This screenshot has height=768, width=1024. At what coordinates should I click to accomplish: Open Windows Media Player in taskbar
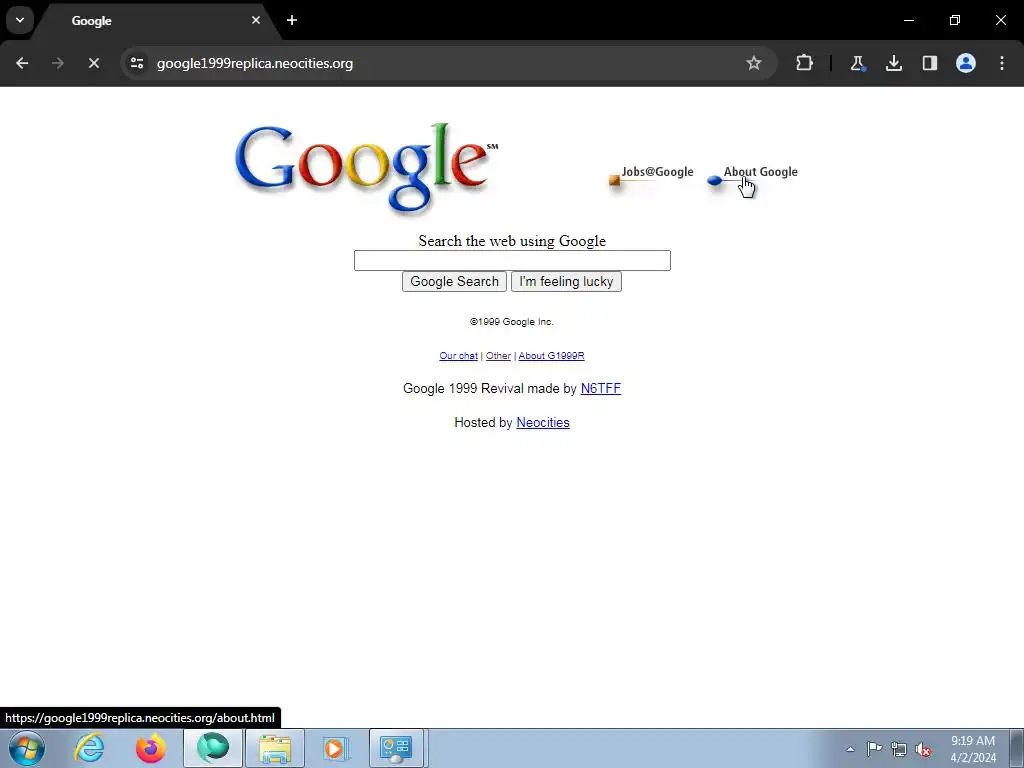click(x=337, y=748)
